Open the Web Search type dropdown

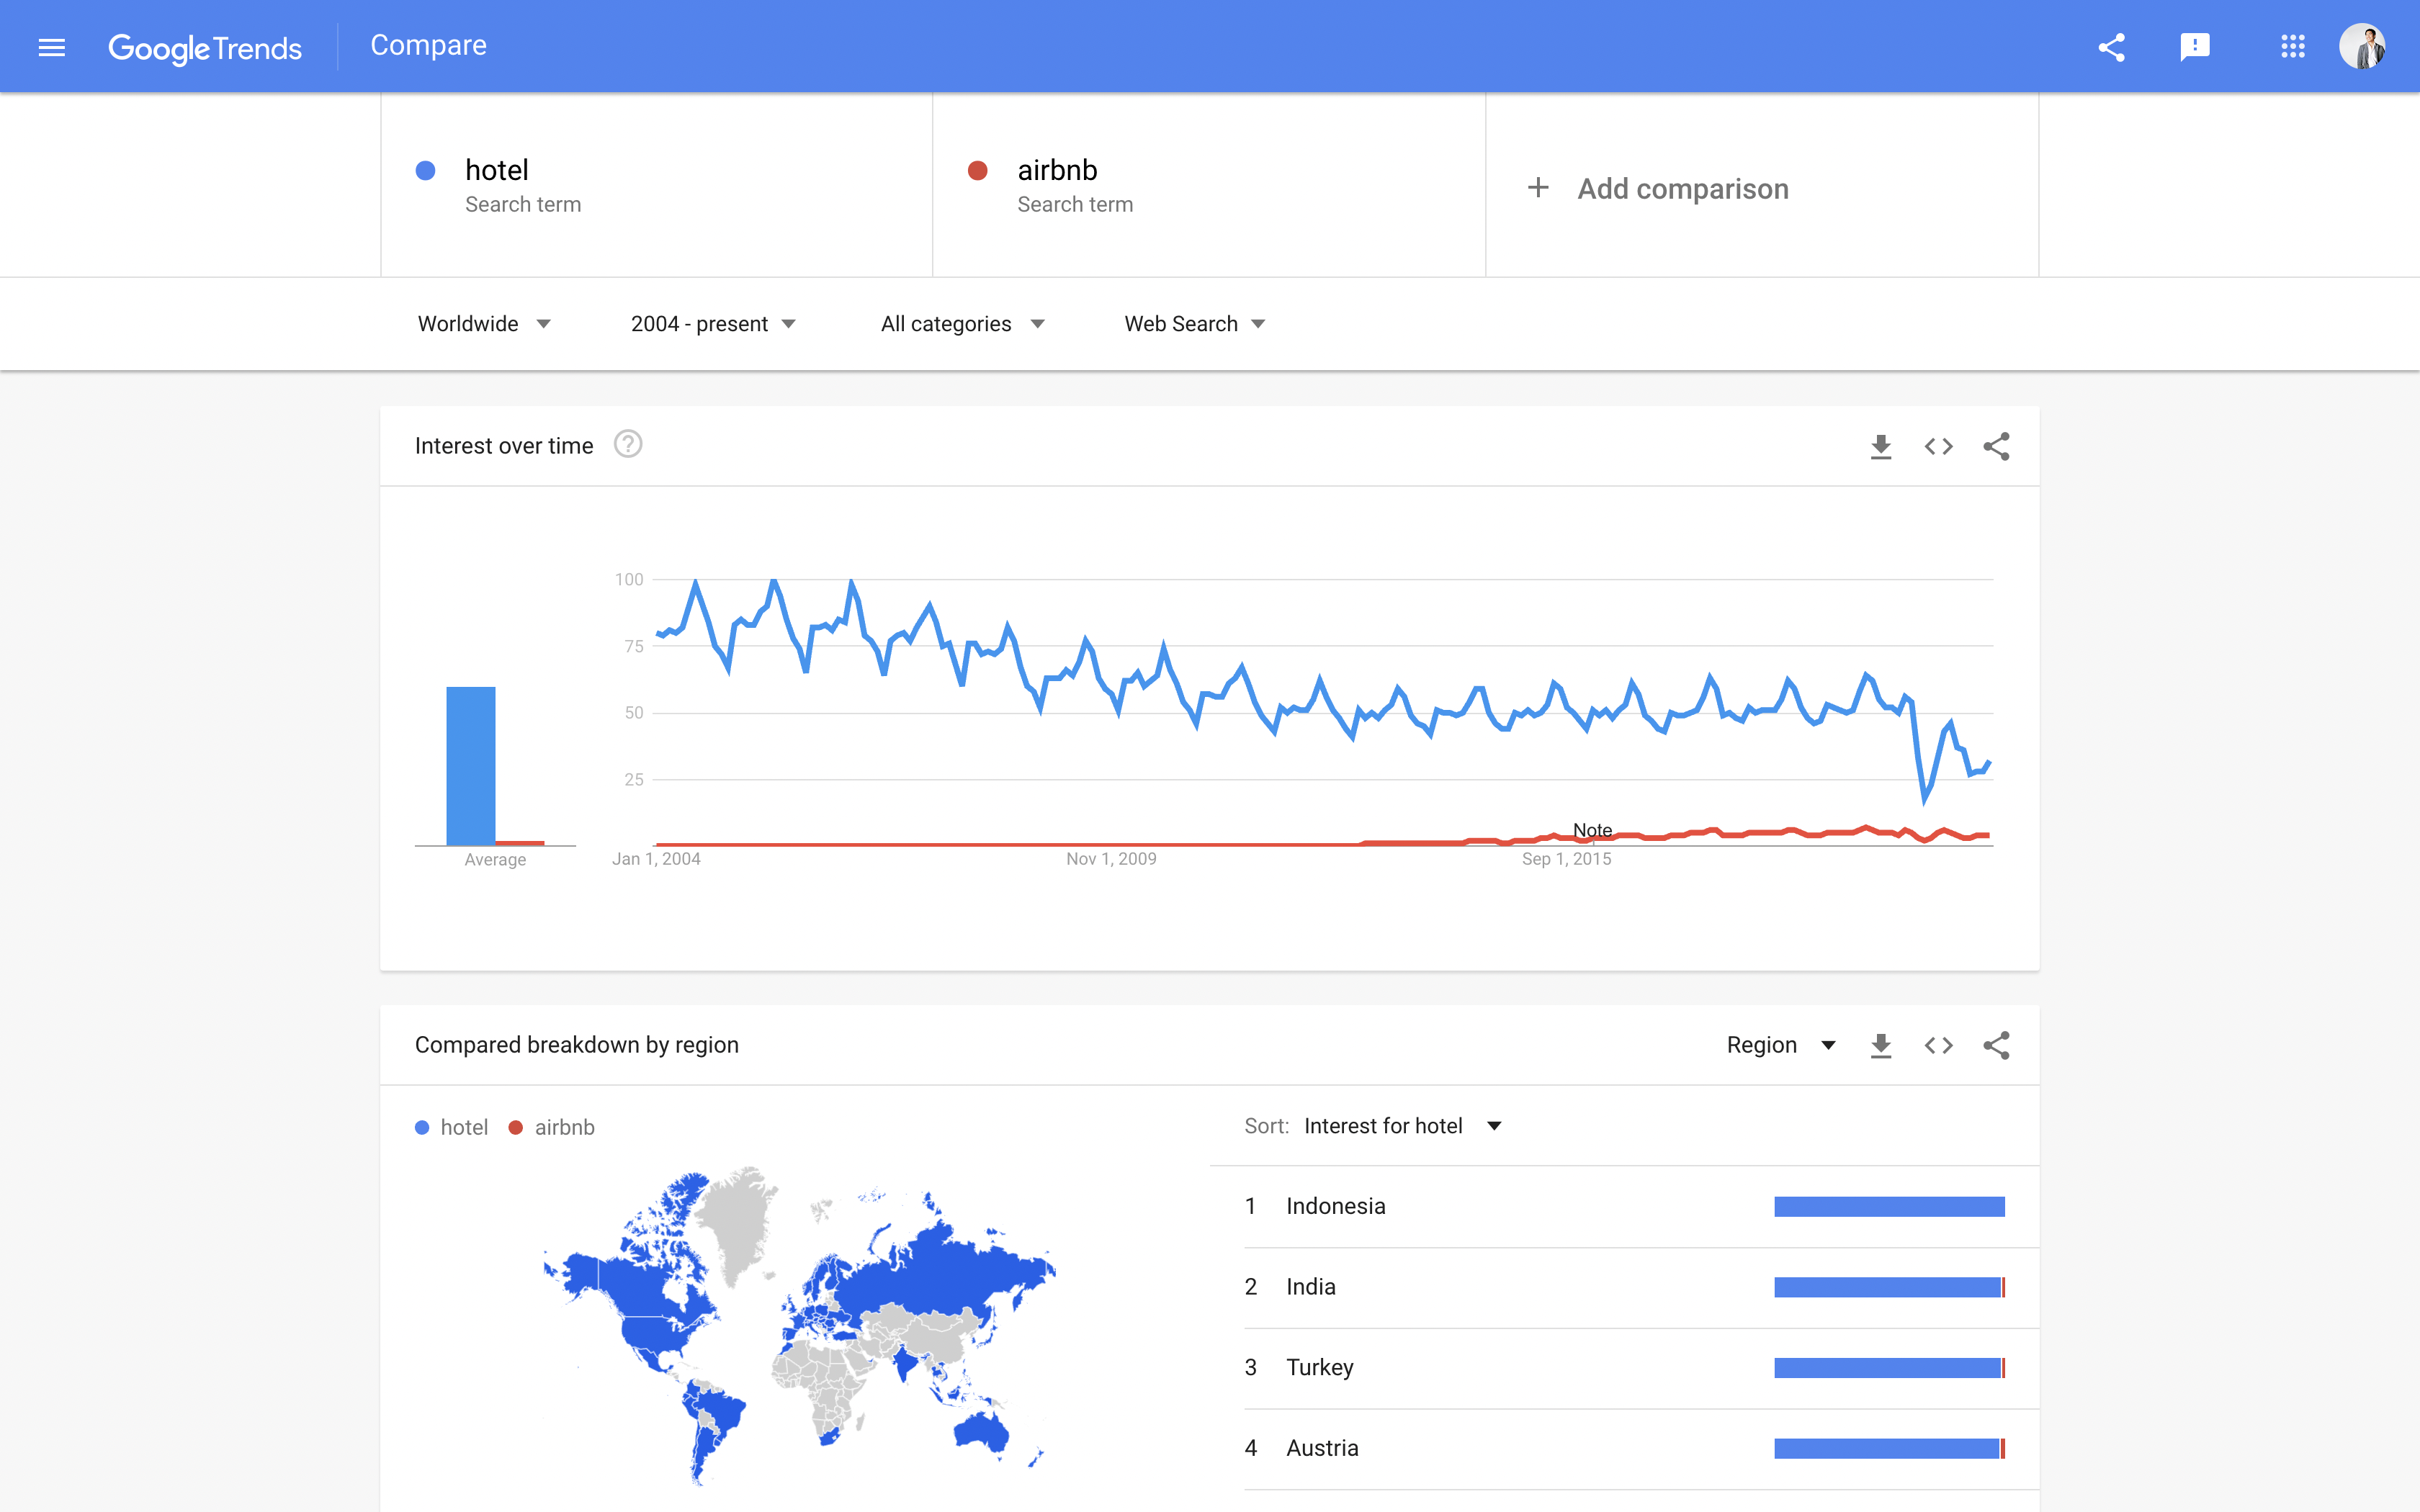pos(1195,324)
